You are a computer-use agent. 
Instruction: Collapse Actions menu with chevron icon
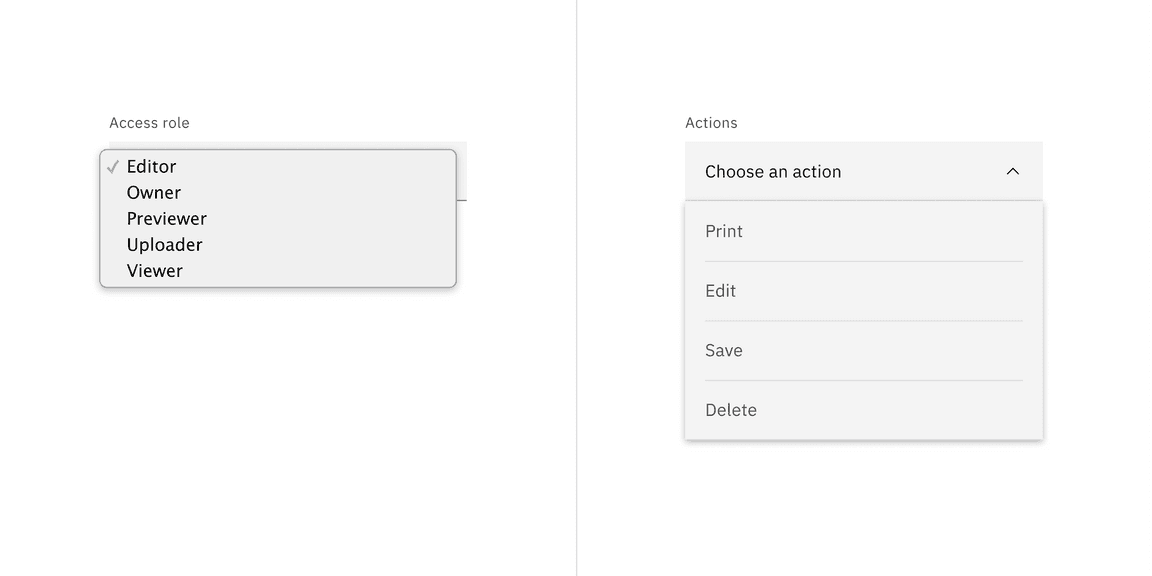point(1012,172)
